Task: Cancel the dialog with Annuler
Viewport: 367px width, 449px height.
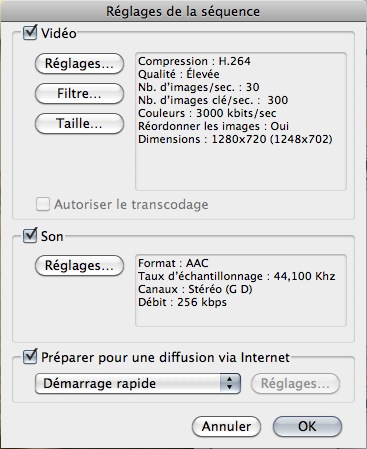Action: pyautogui.click(x=226, y=426)
